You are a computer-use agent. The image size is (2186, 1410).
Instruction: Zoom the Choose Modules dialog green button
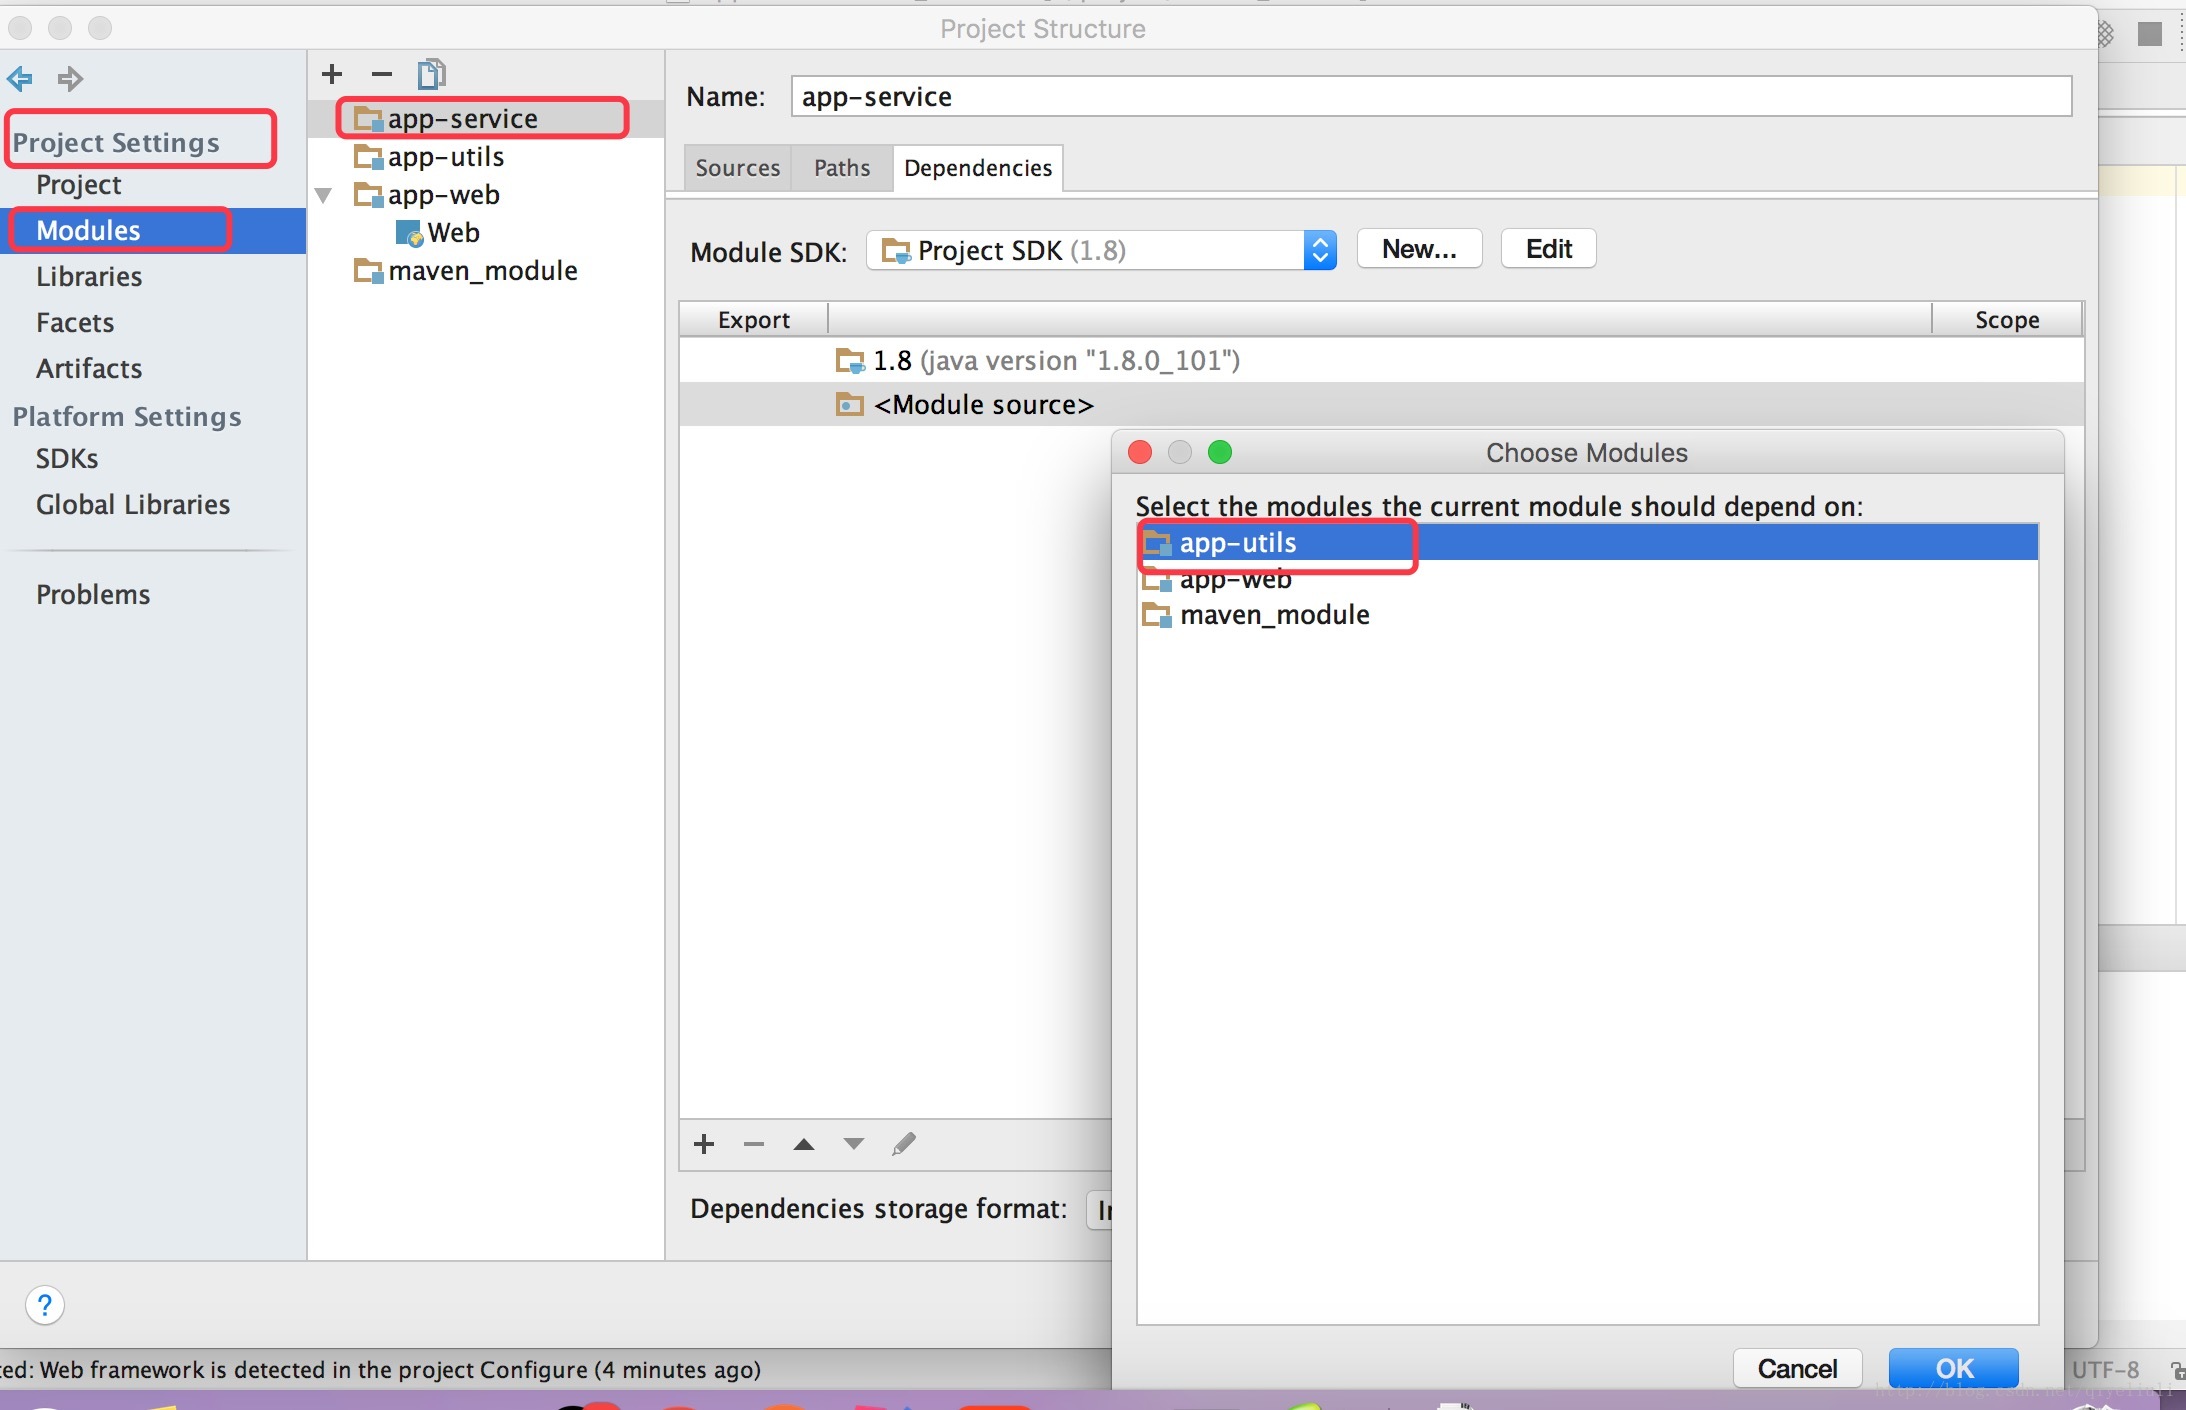(1220, 452)
